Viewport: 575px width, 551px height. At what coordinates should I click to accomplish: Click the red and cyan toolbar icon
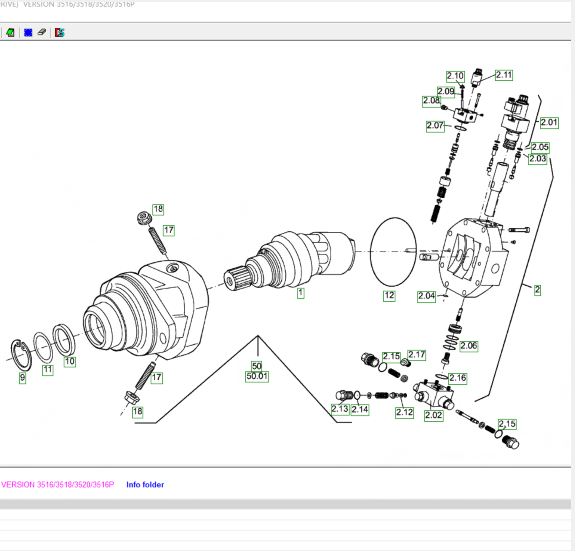click(x=59, y=33)
